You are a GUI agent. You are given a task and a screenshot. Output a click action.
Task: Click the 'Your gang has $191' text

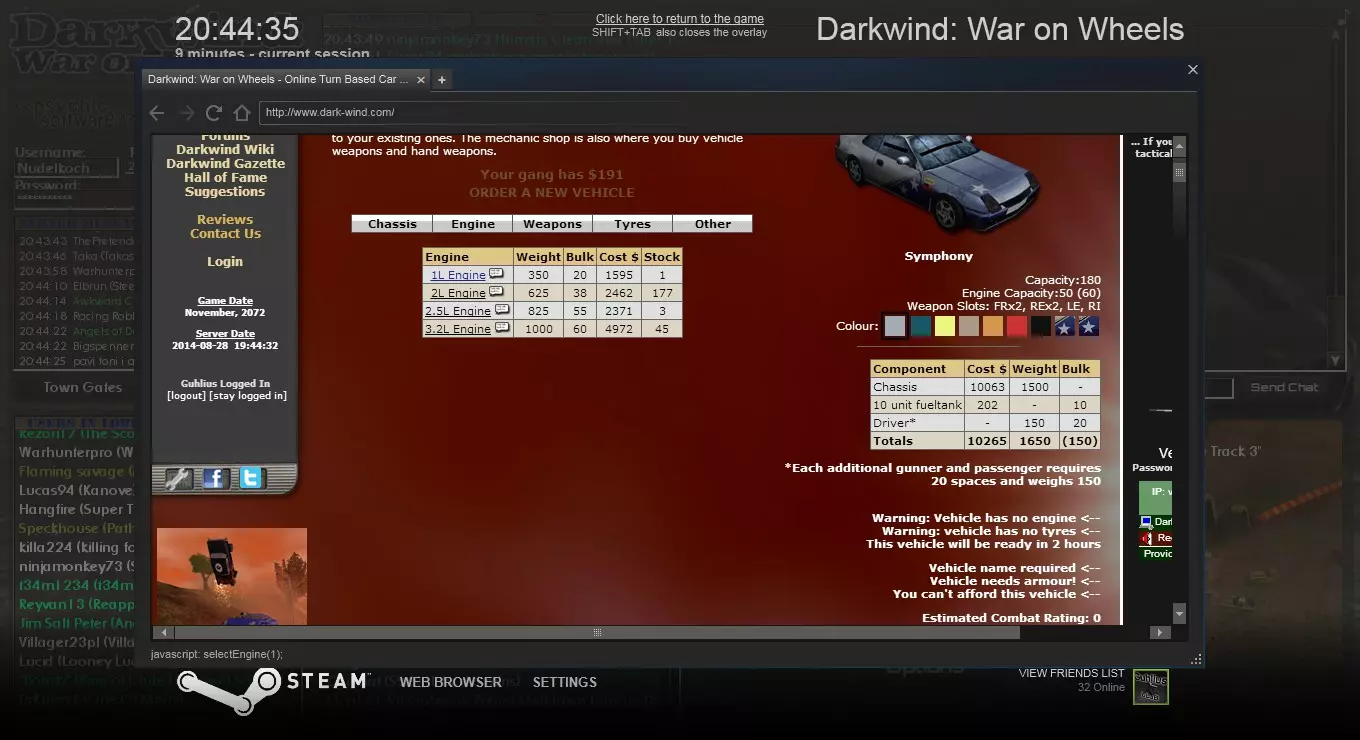552,175
